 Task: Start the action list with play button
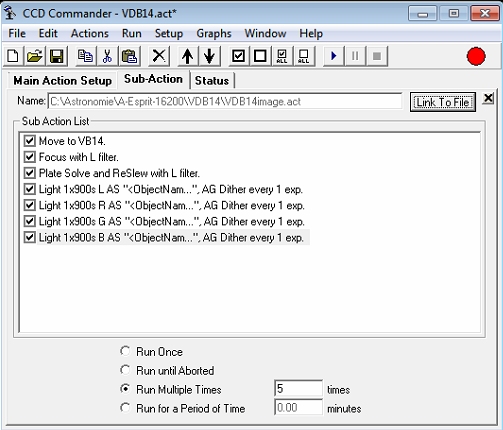[x=334, y=56]
